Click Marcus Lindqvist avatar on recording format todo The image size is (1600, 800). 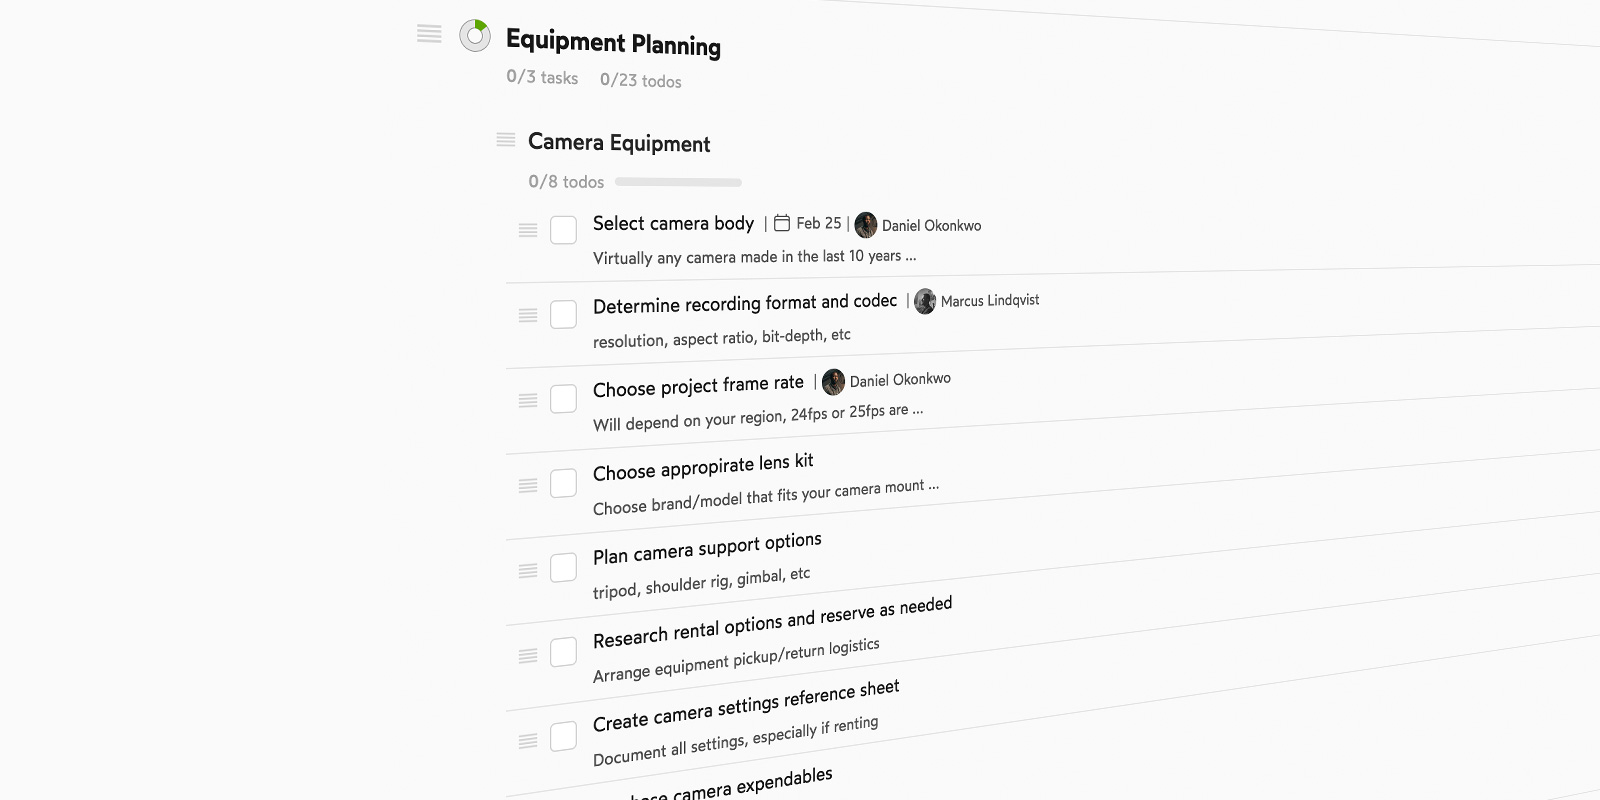[925, 301]
